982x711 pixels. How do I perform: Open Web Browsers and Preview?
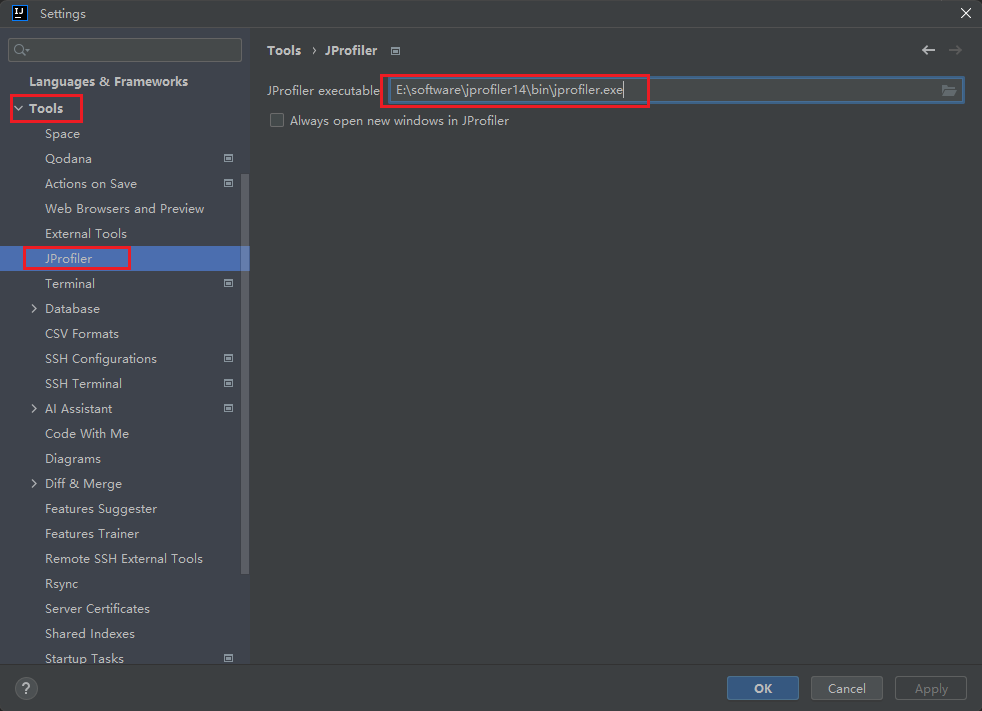point(125,209)
